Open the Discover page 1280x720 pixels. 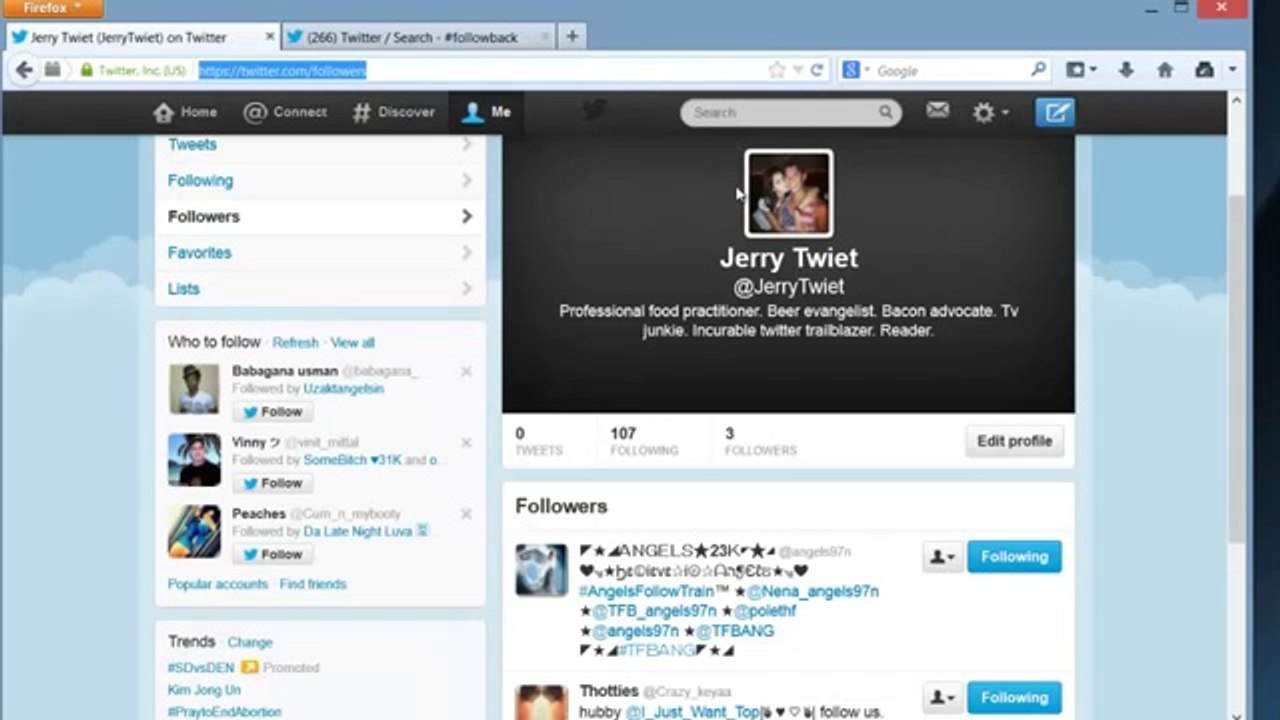pos(394,112)
